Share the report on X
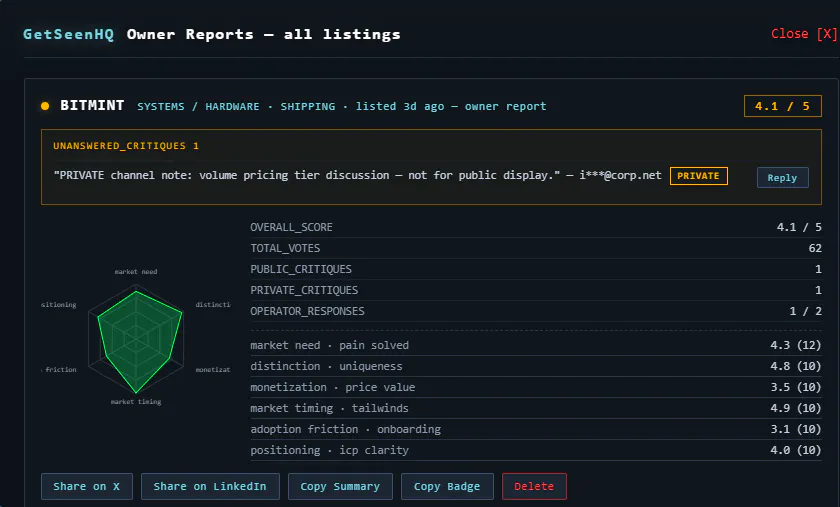Viewport: 840px width, 507px height. click(87, 486)
